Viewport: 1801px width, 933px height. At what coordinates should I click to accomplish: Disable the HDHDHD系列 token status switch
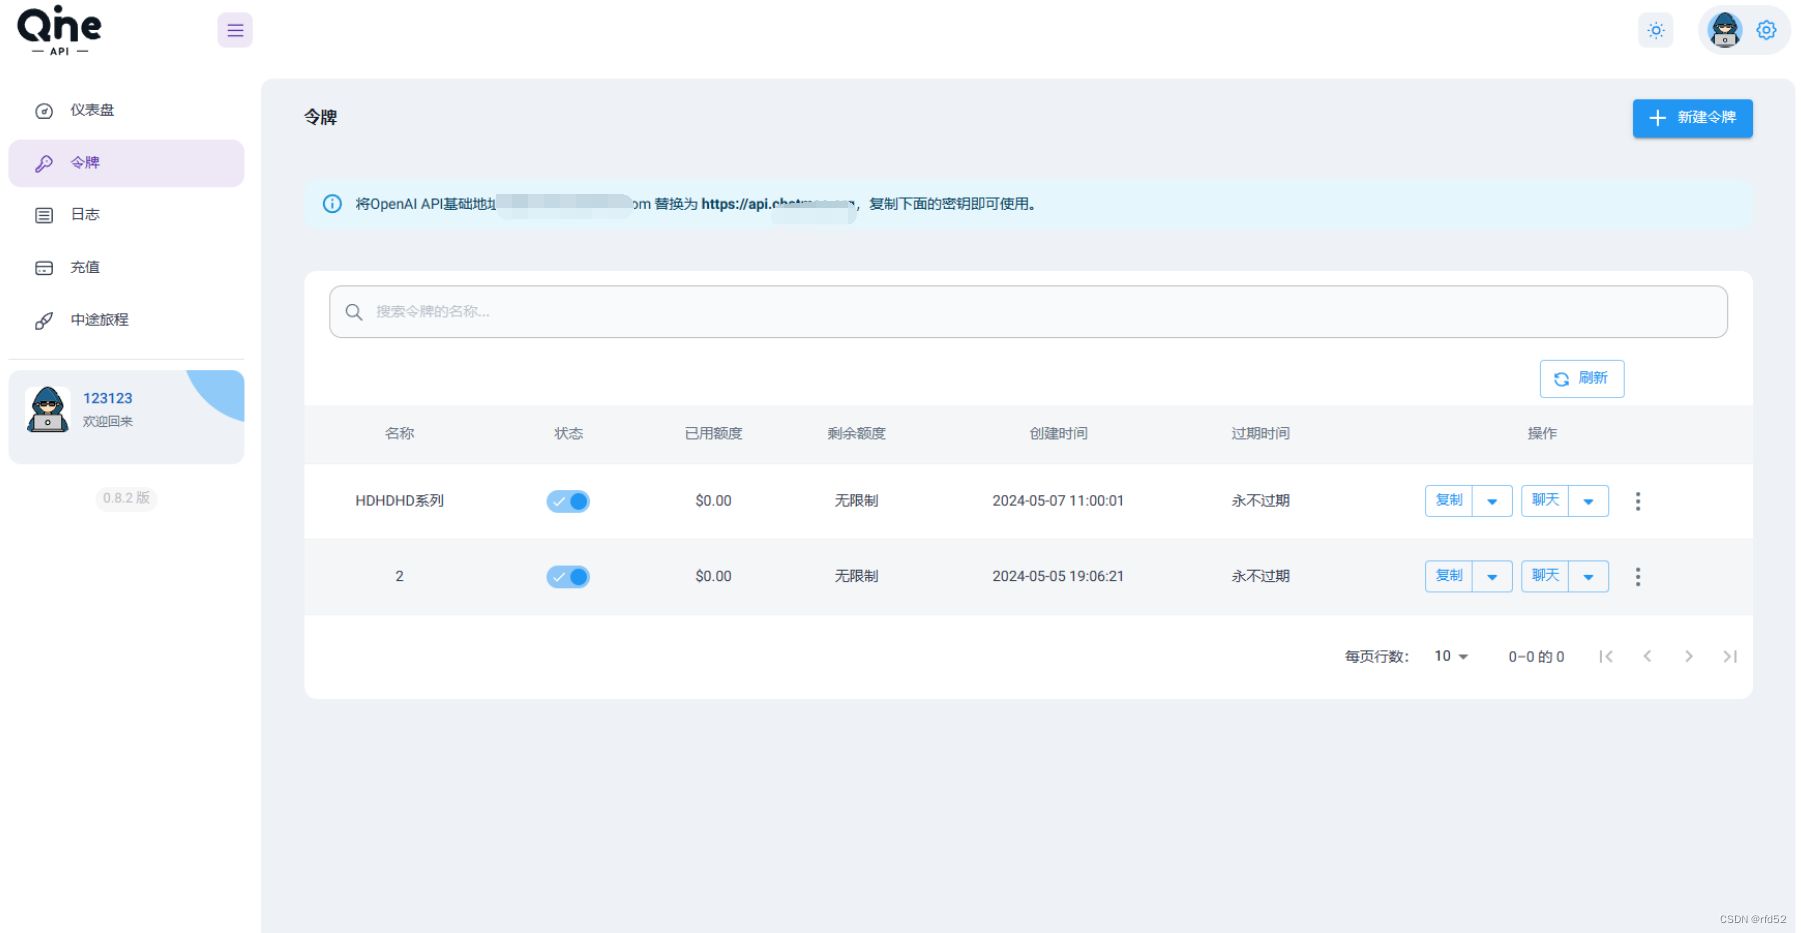[568, 501]
